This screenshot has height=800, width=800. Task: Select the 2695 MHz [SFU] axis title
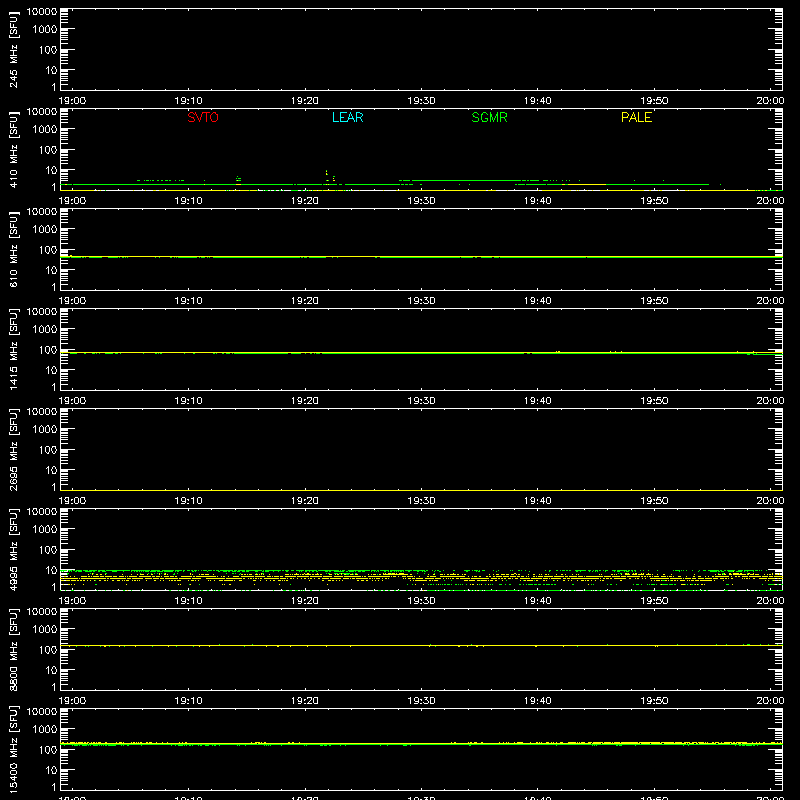tap(13, 449)
